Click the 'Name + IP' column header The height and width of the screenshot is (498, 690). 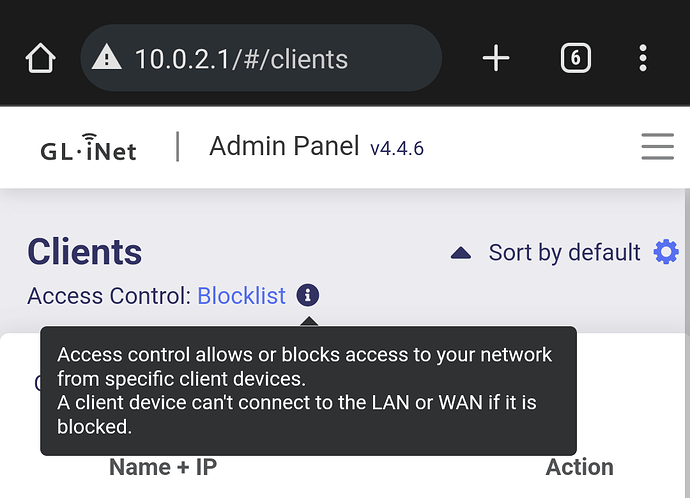pyautogui.click(x=163, y=467)
